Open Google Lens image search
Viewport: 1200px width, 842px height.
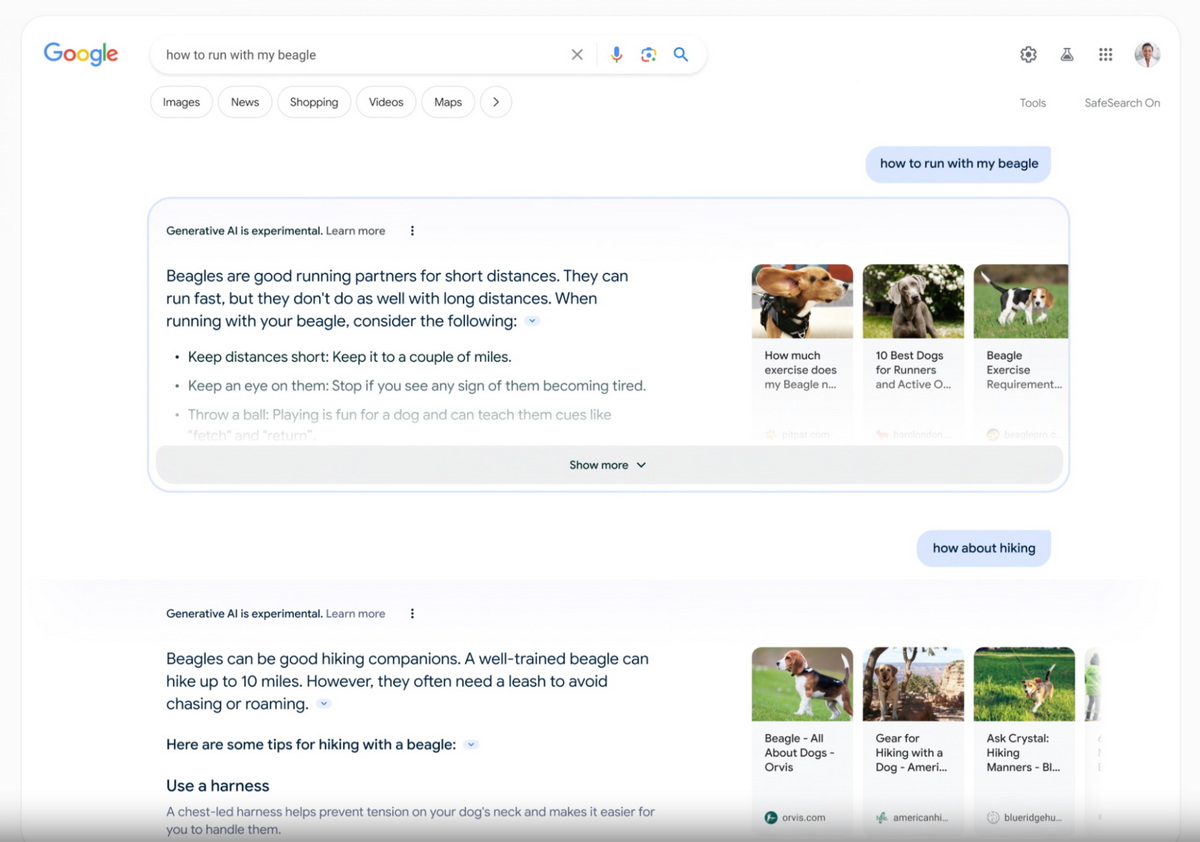click(x=648, y=55)
